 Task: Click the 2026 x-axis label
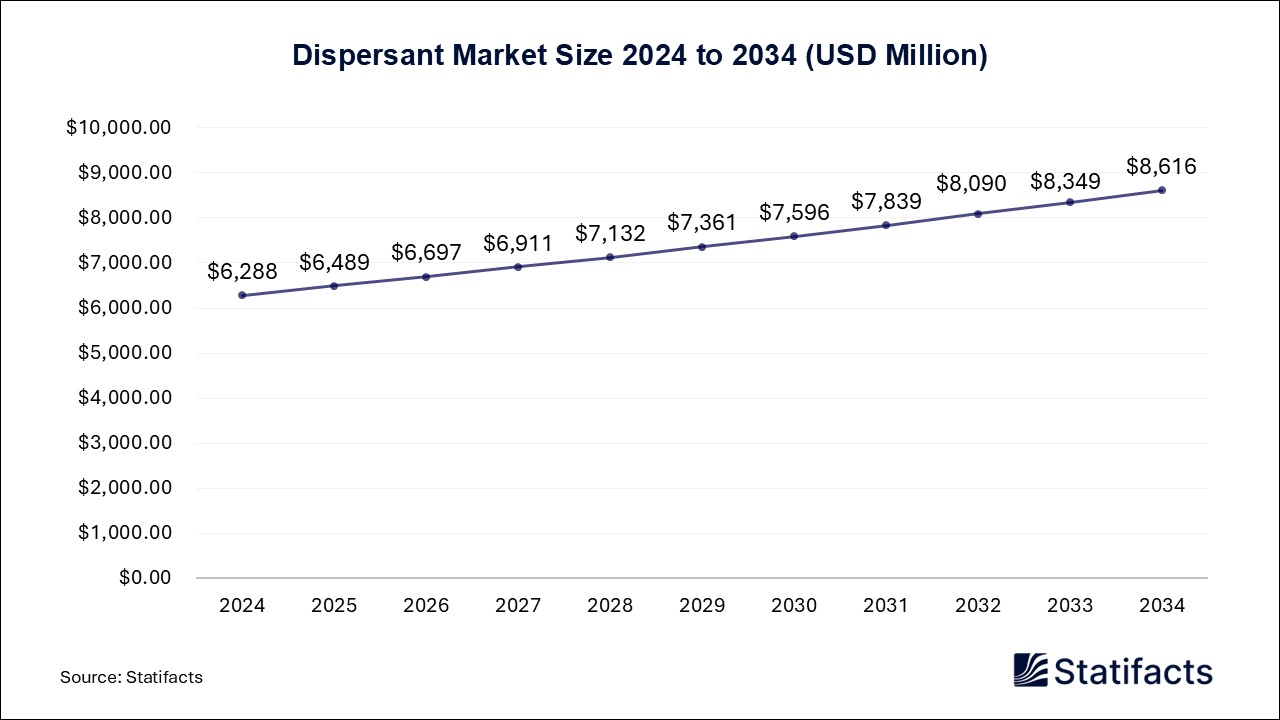point(426,606)
